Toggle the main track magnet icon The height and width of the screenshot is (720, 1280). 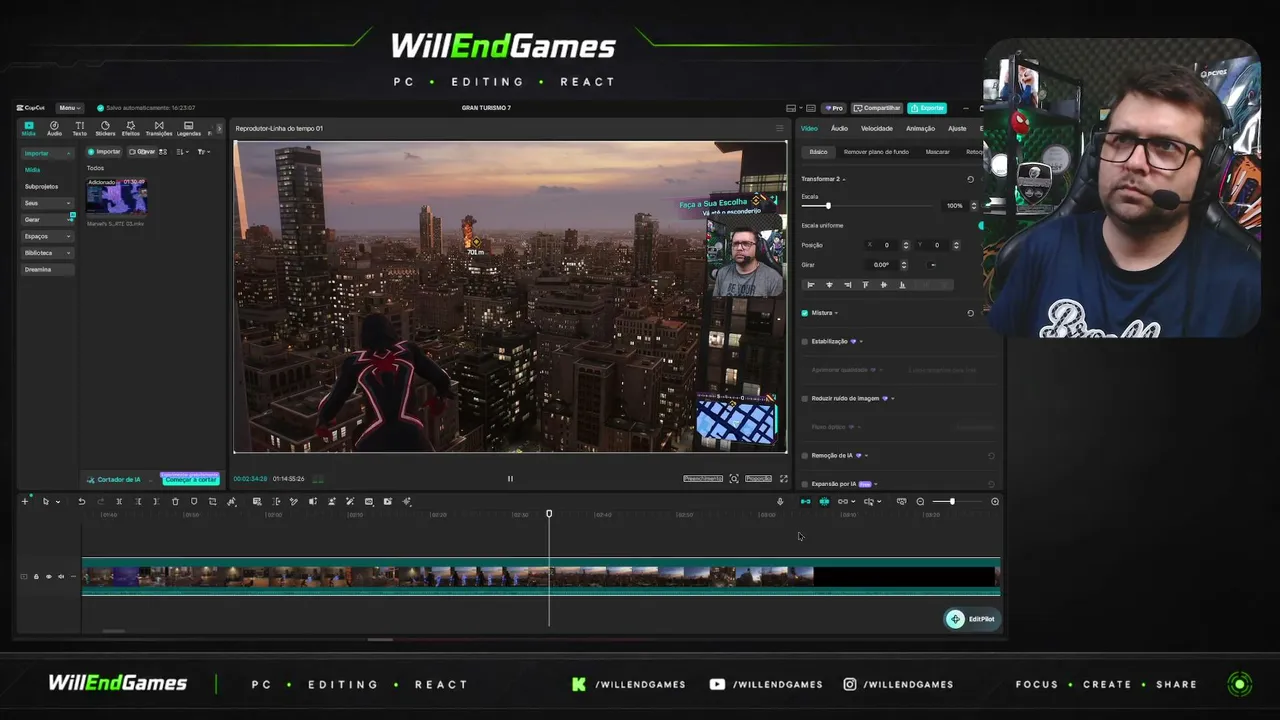tap(805, 501)
